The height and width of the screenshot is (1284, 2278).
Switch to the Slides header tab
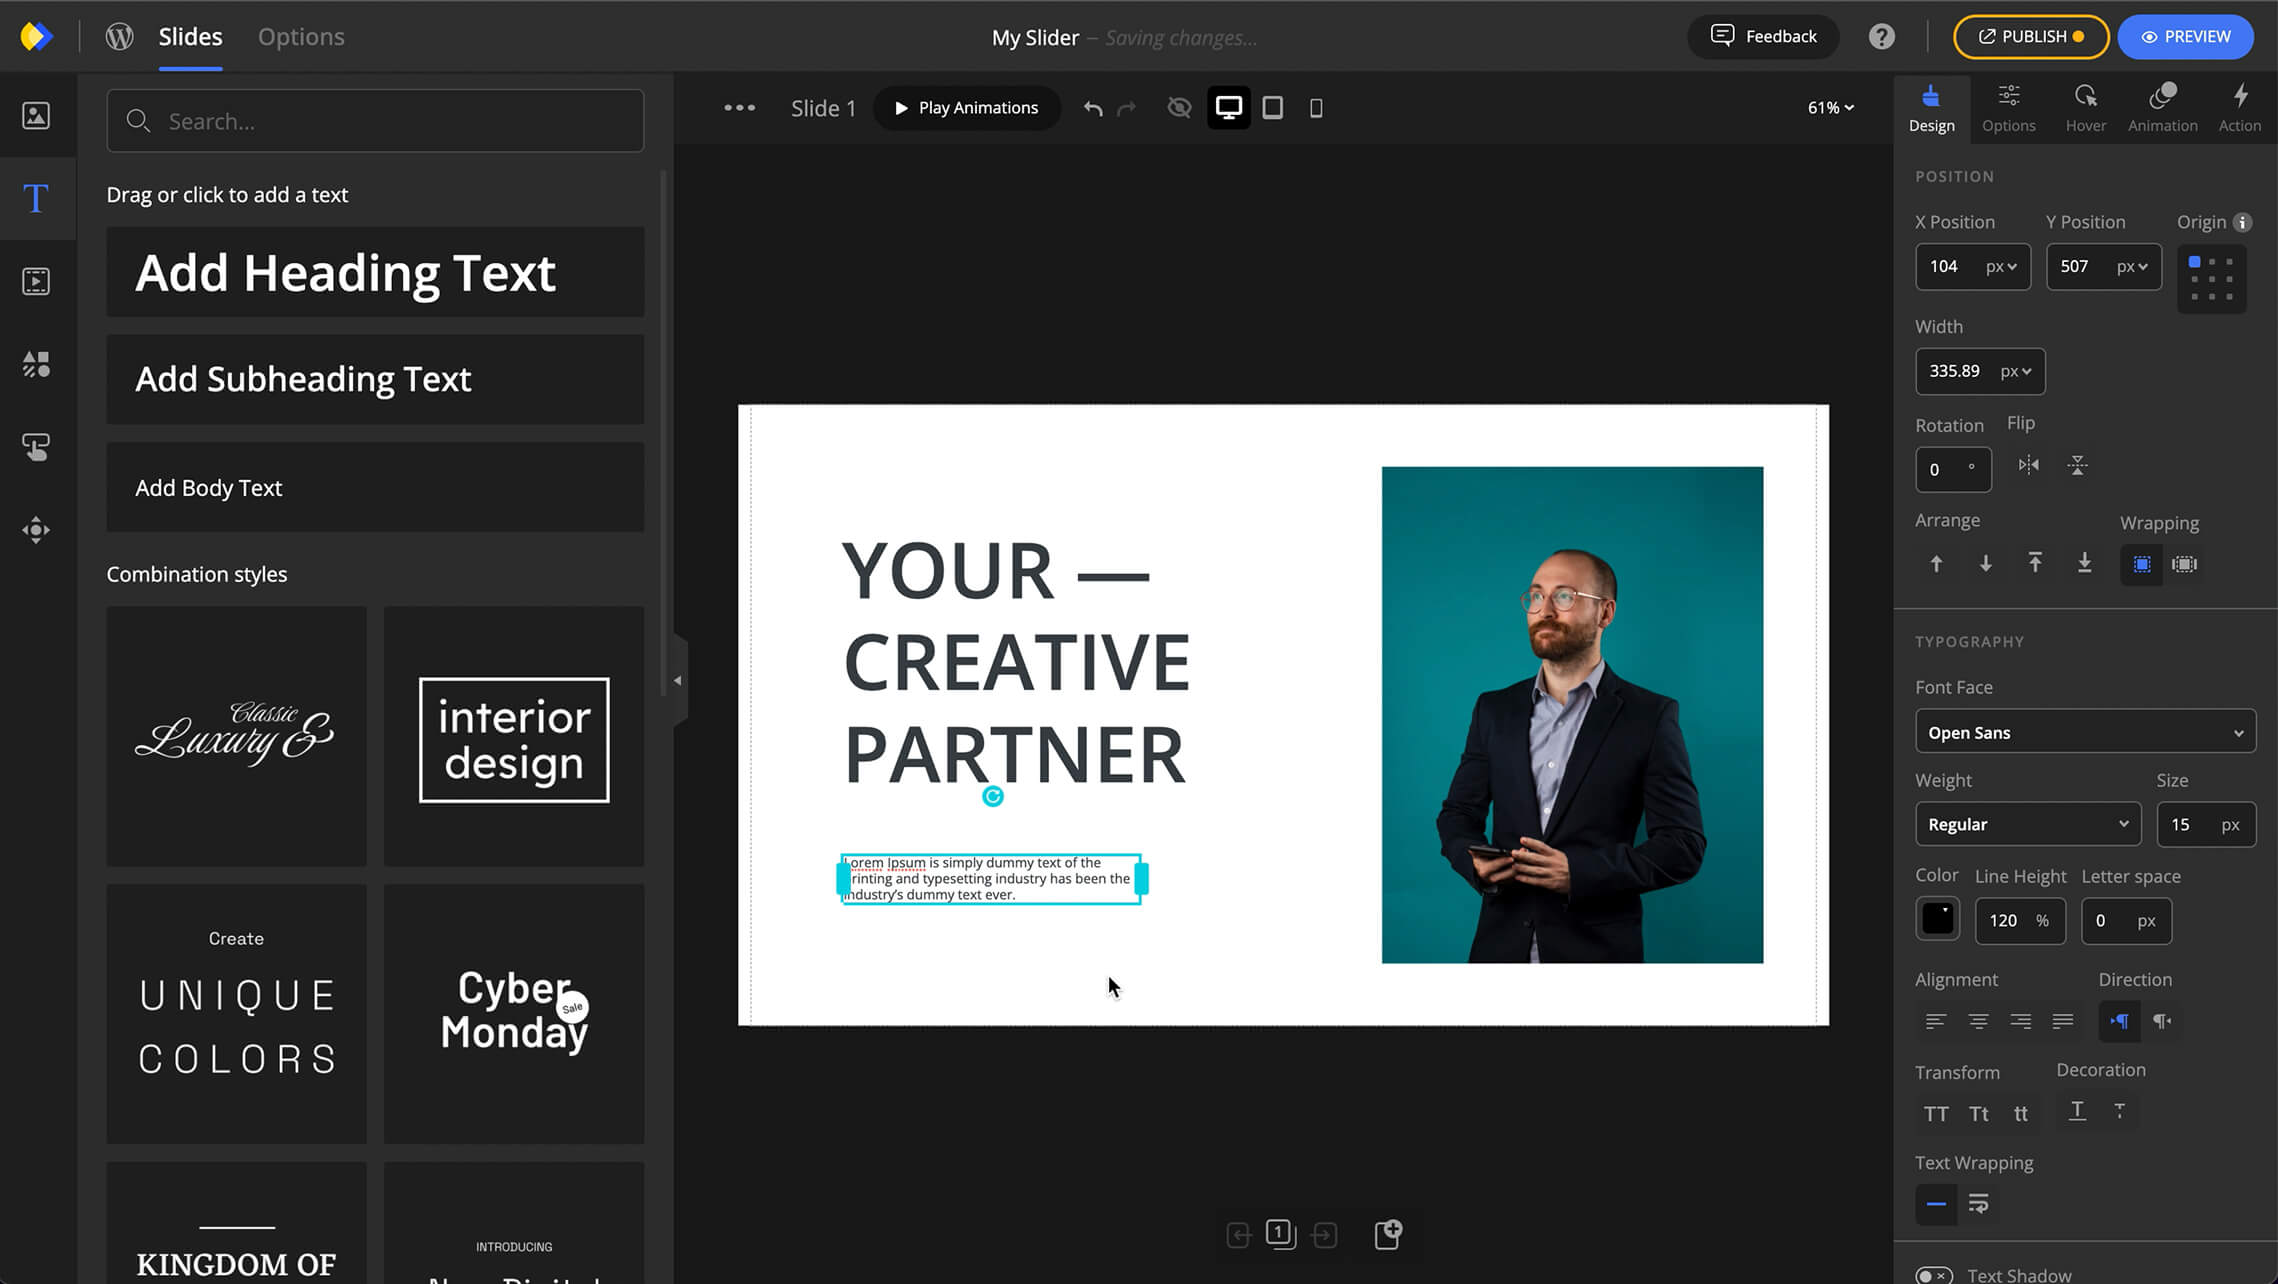pos(190,37)
